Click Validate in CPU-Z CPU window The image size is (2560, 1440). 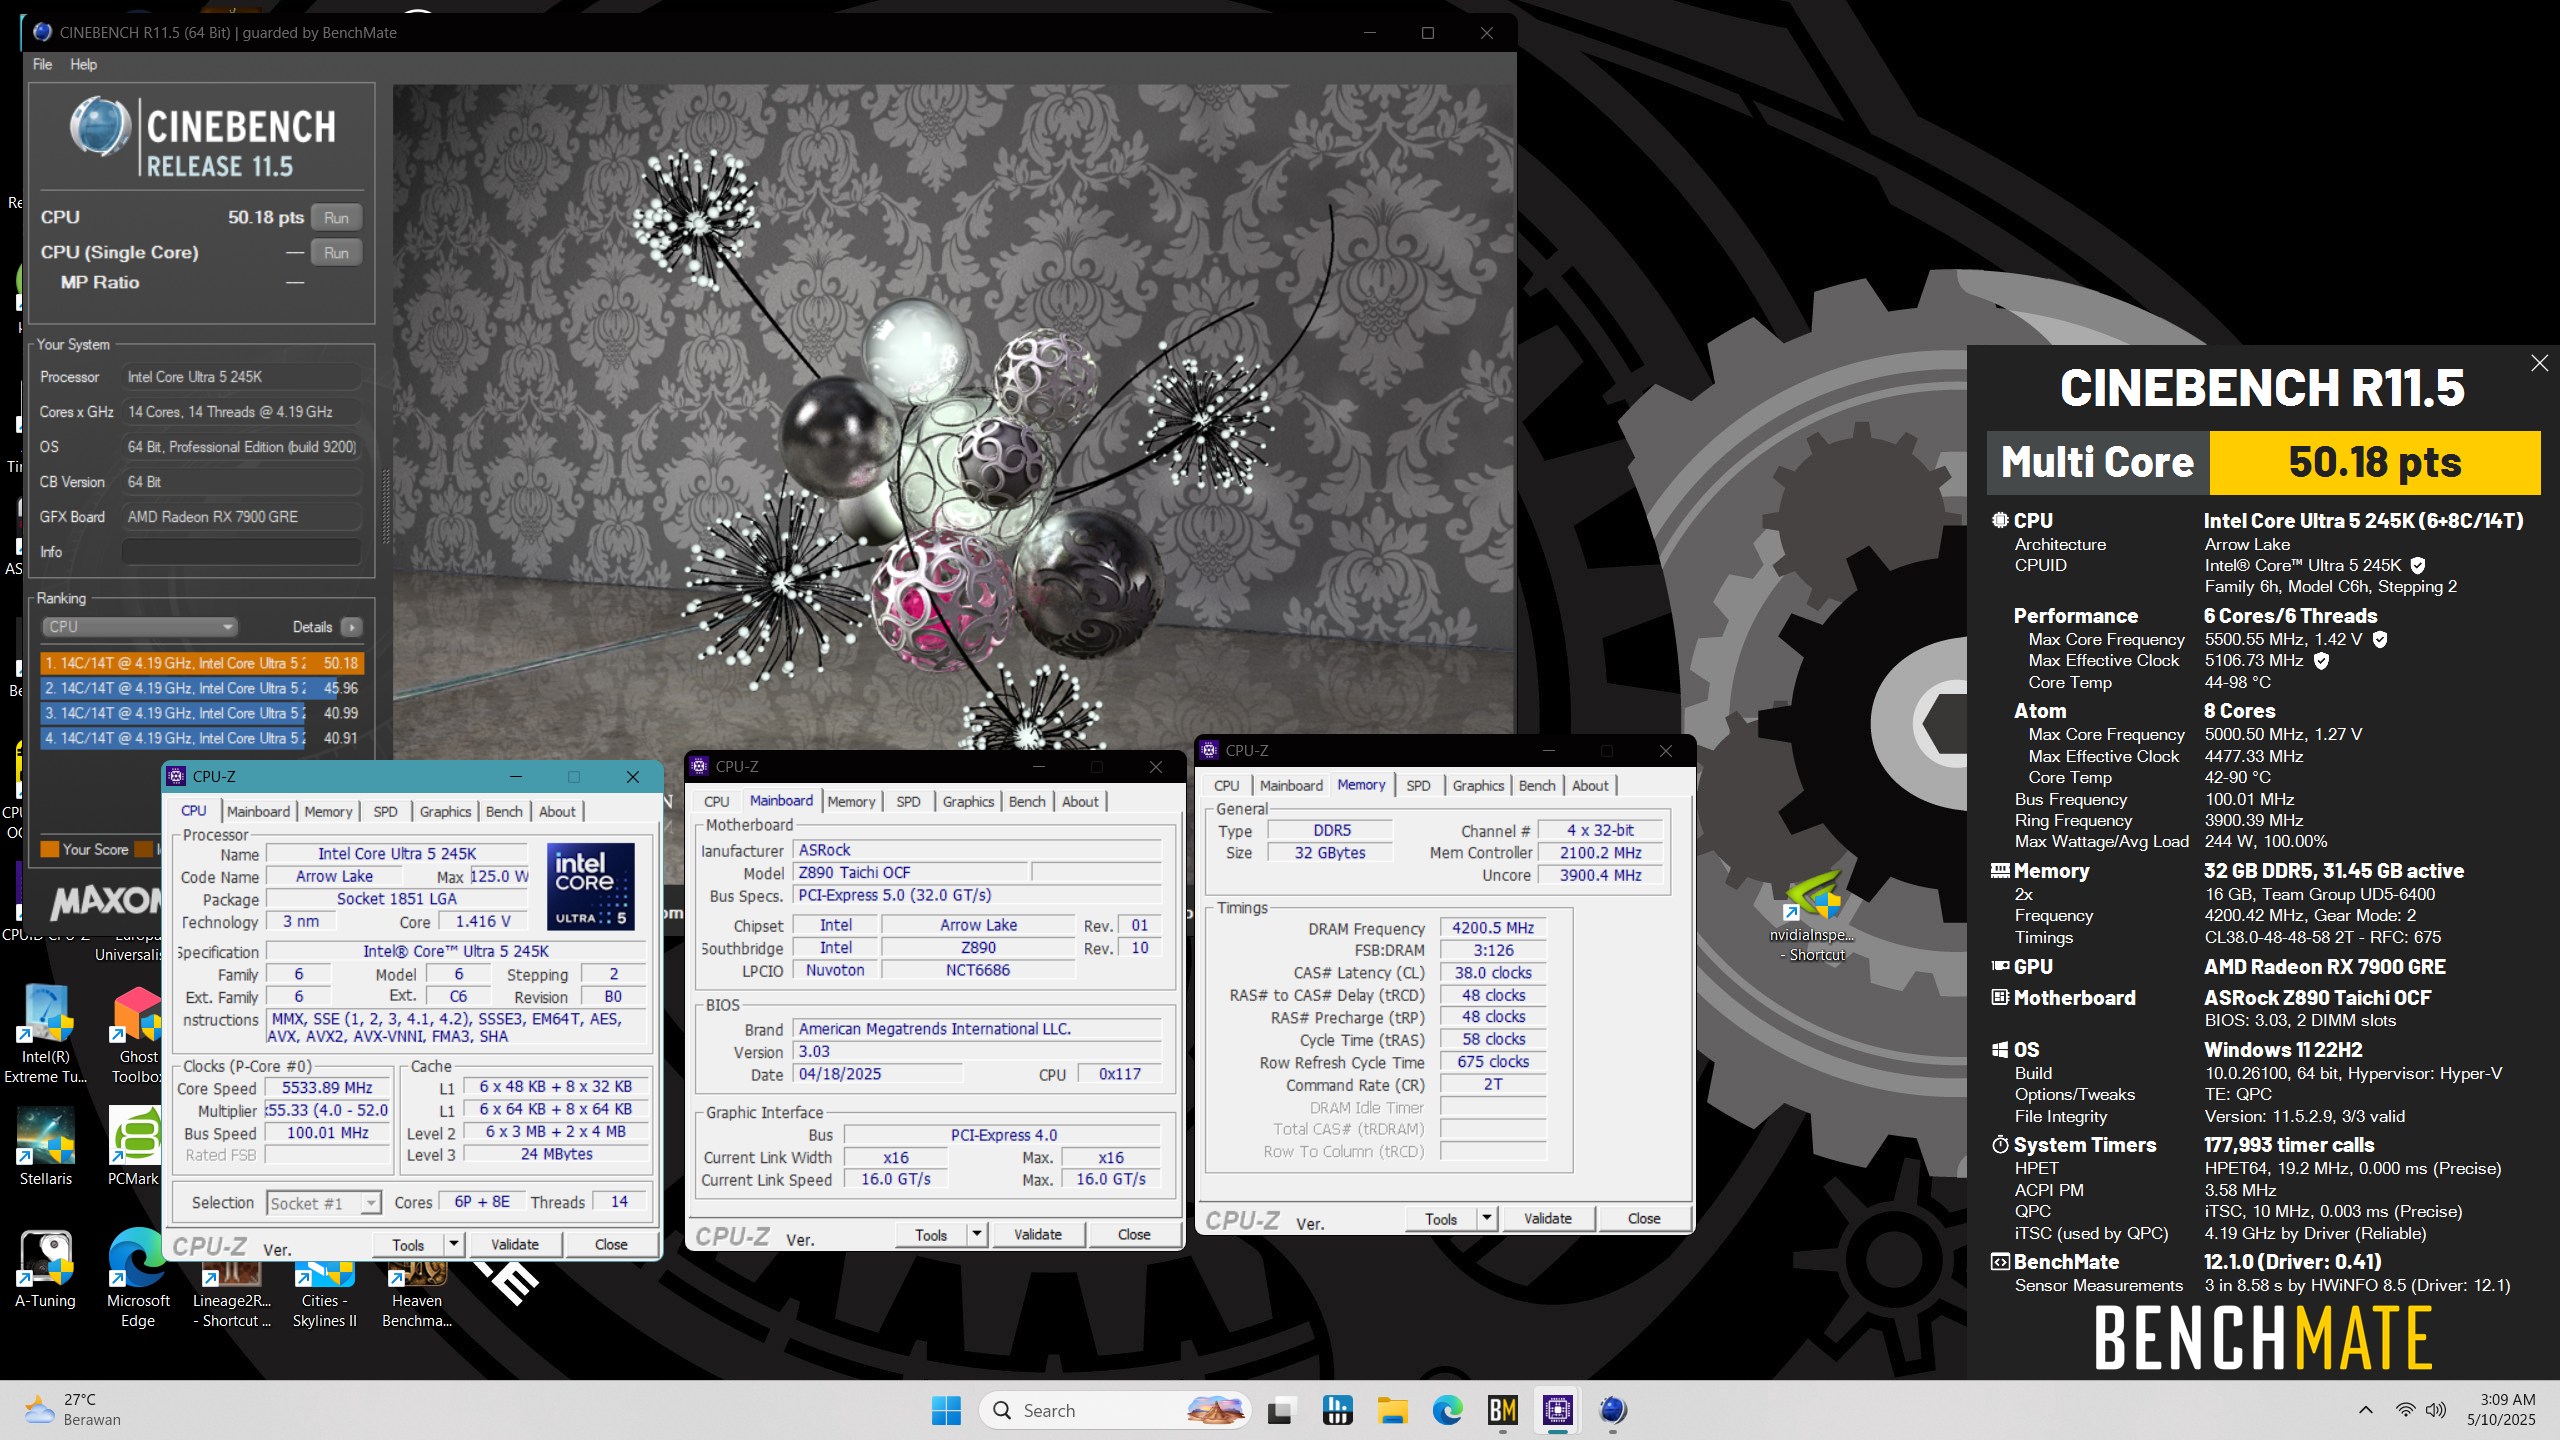(515, 1244)
